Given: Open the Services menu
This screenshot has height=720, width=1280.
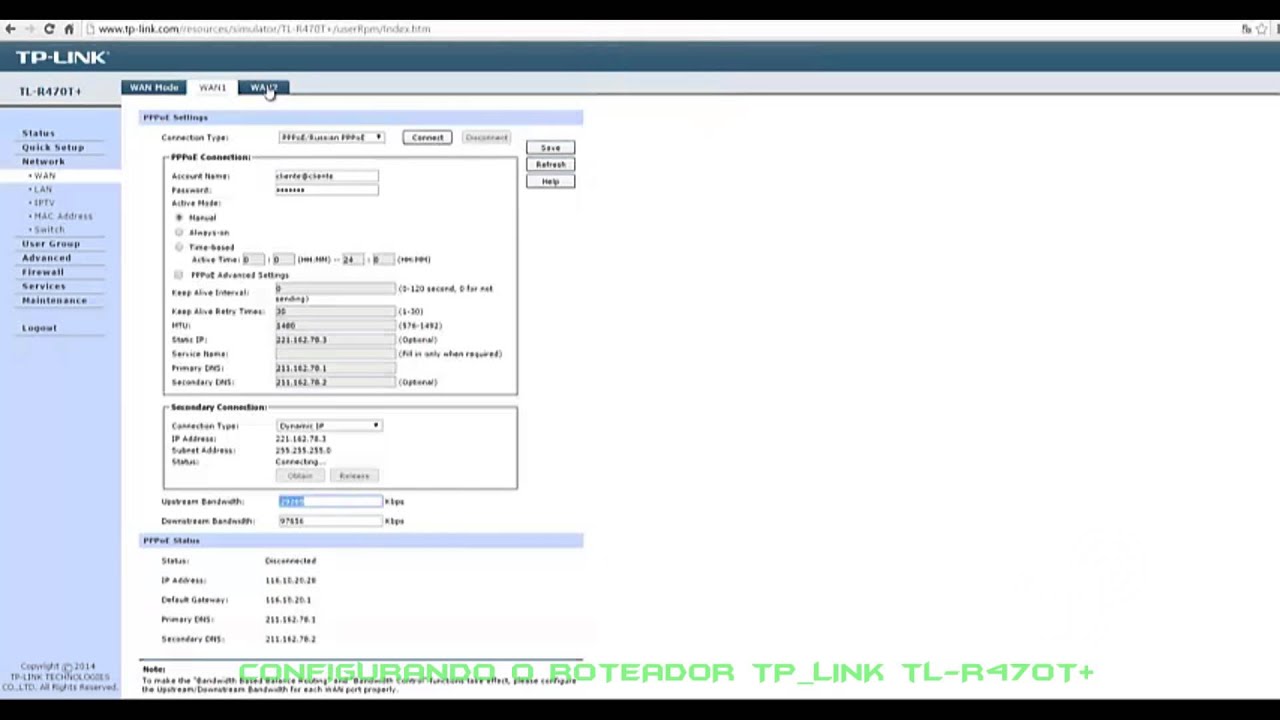Looking at the screenshot, I should click(44, 286).
